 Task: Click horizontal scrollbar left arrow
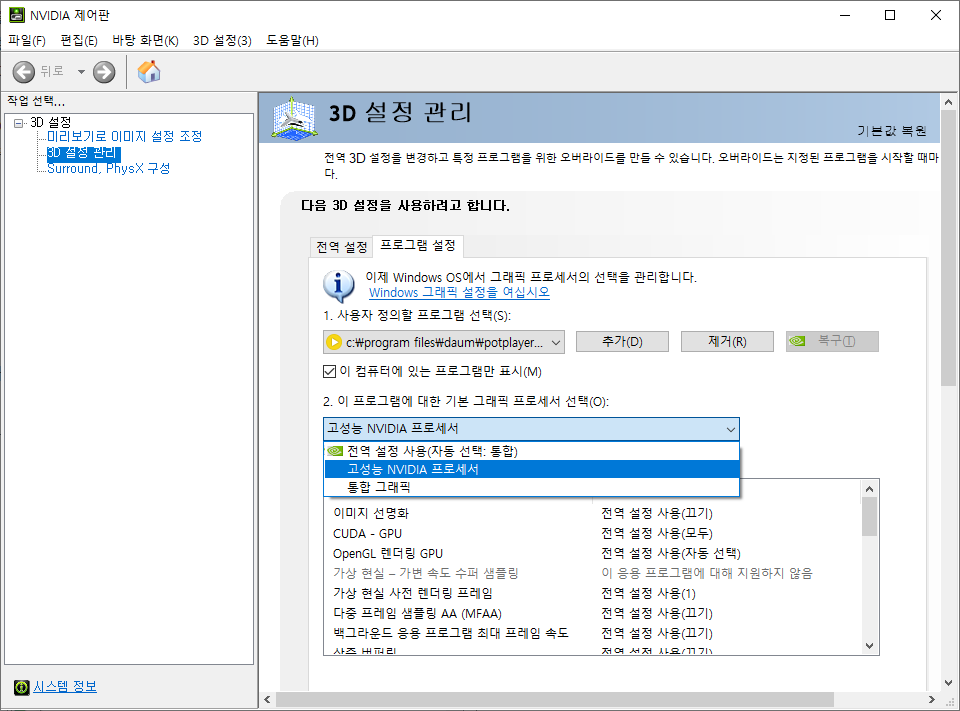pos(267,699)
